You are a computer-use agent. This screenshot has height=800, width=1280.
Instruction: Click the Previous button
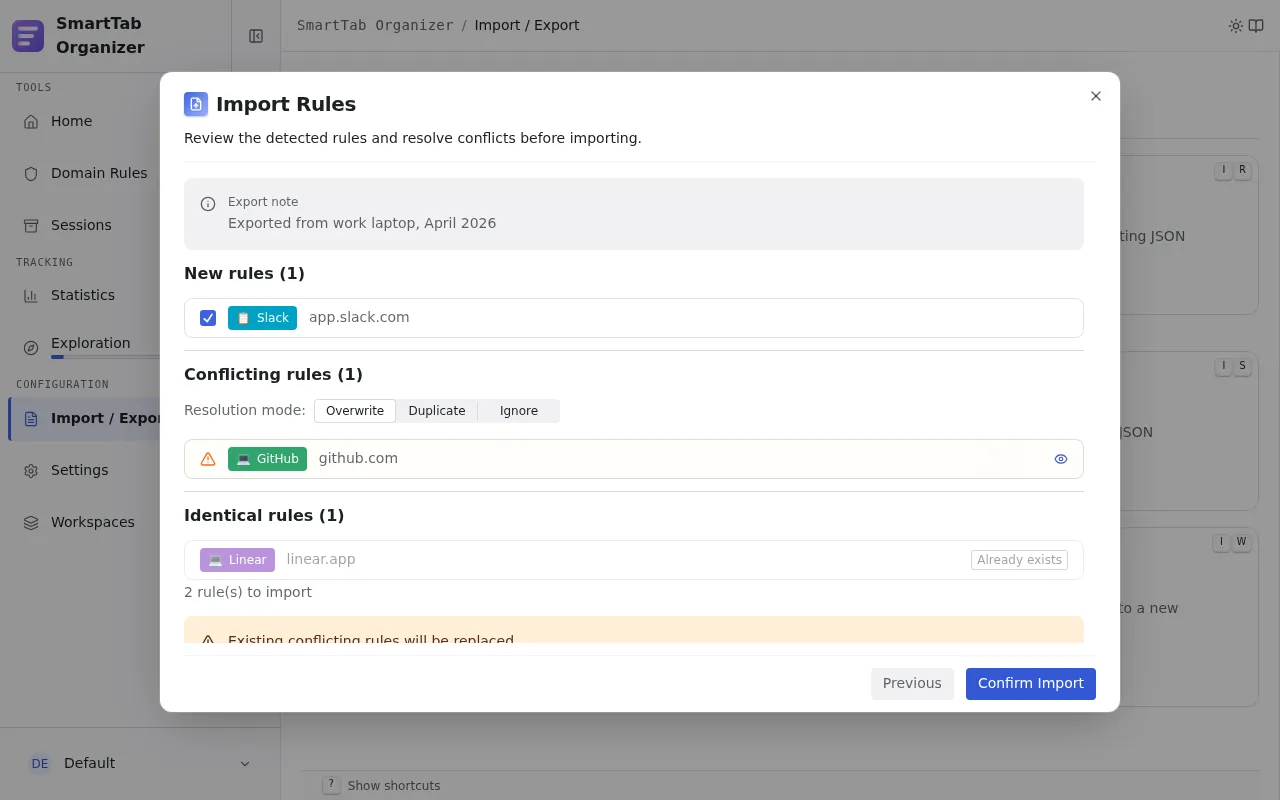click(x=912, y=684)
